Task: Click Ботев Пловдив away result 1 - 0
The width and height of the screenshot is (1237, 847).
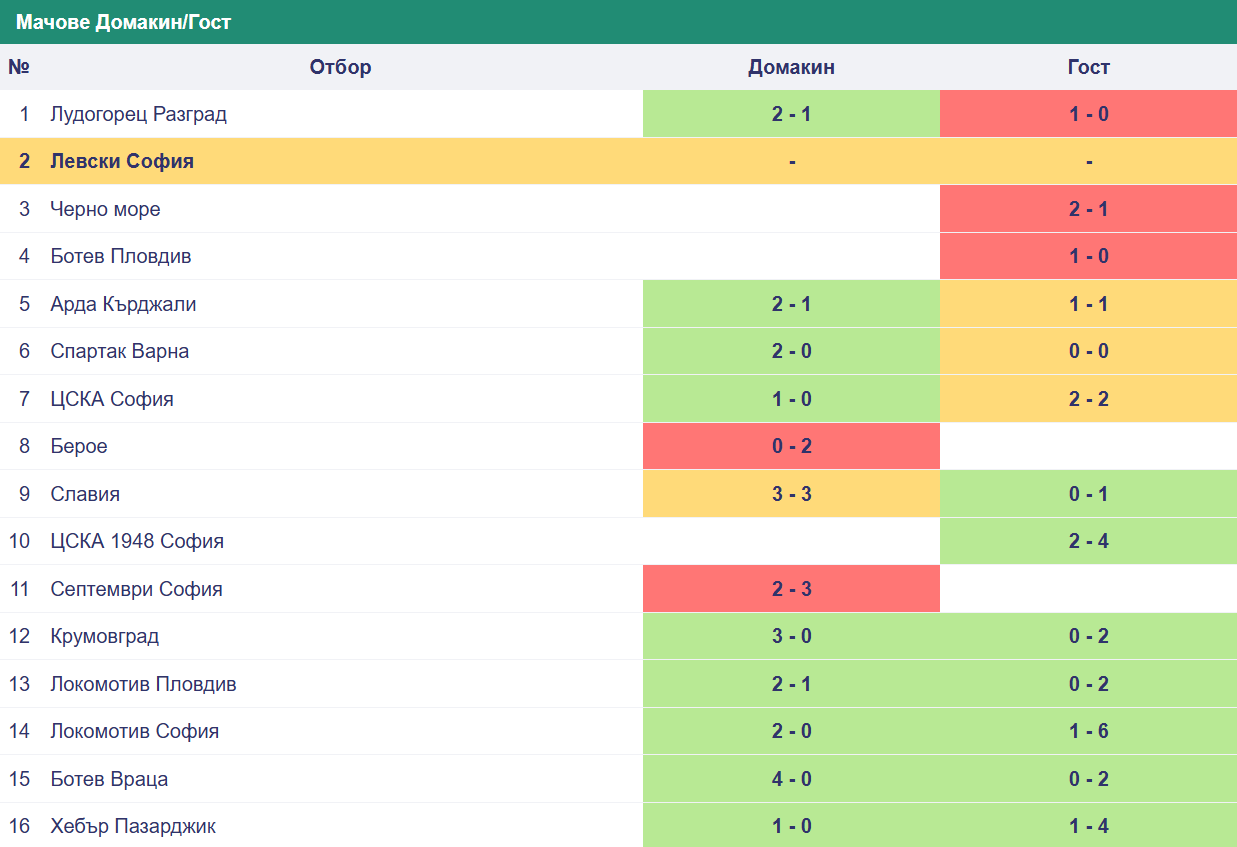Action: pos(1088,256)
